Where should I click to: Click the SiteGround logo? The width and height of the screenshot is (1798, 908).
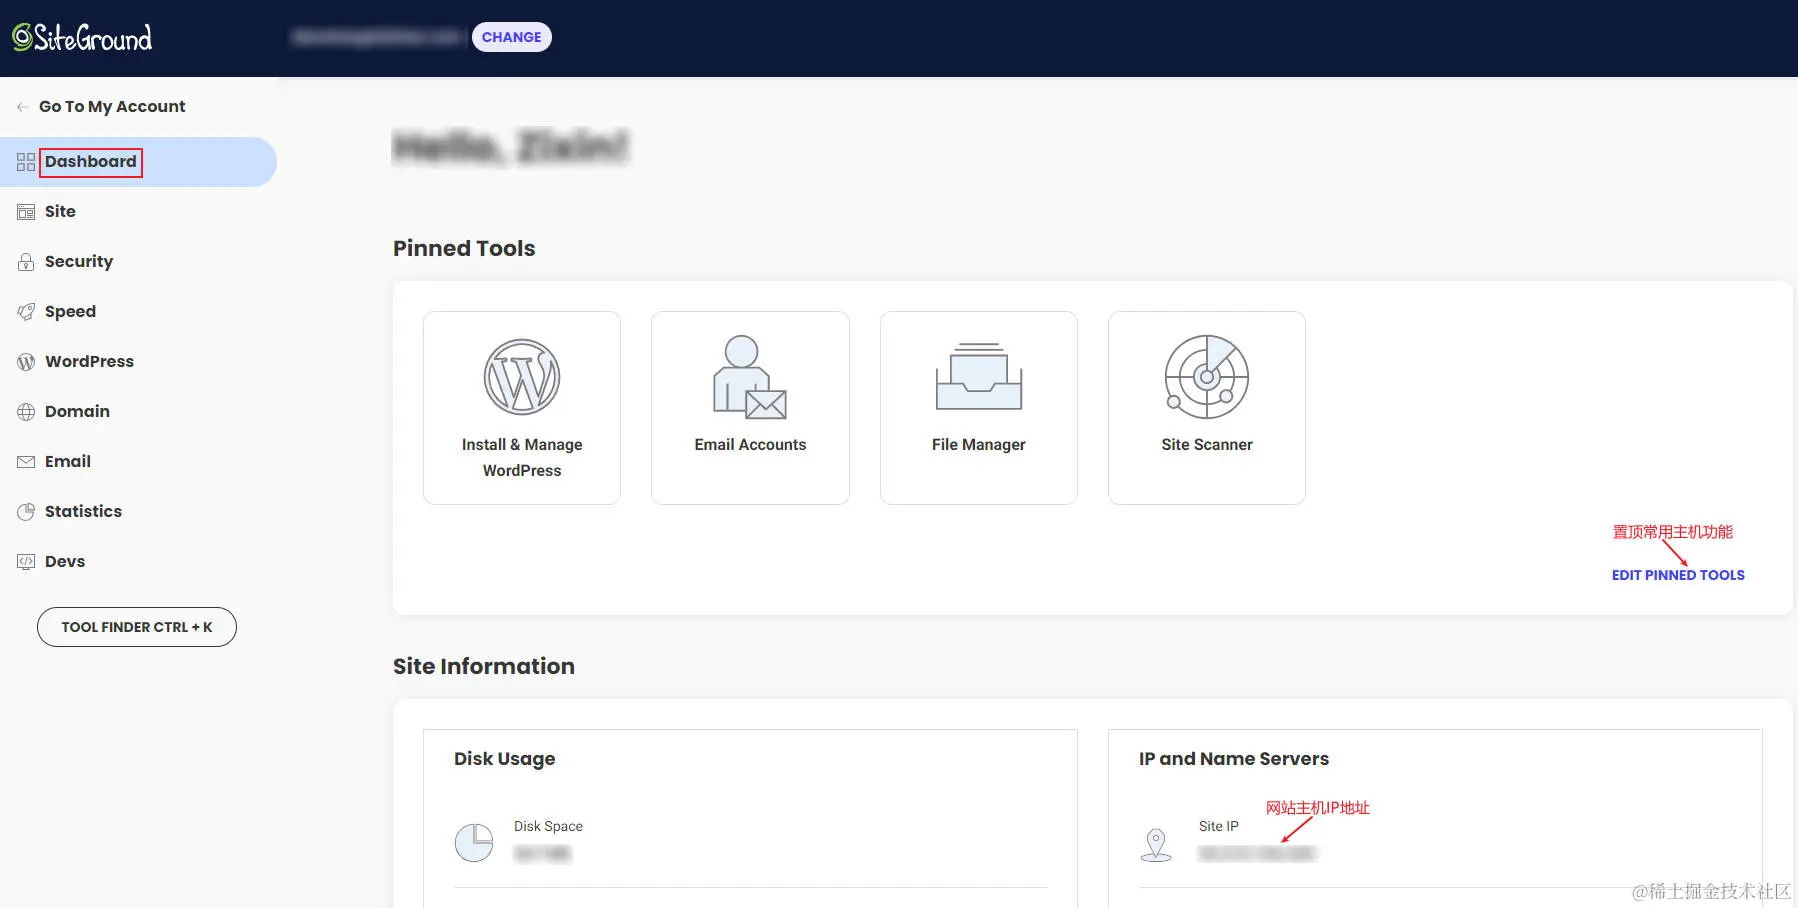(x=83, y=37)
